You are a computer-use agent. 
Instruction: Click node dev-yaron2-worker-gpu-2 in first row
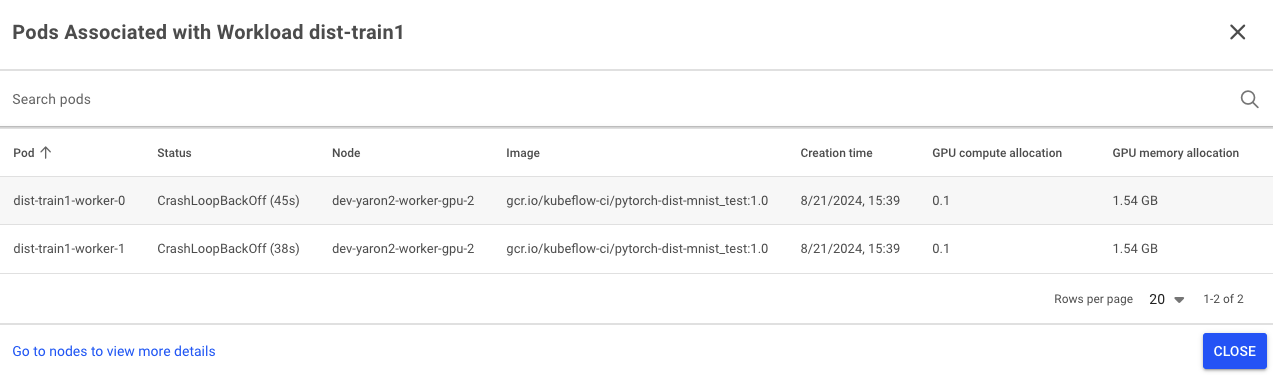[x=403, y=201]
